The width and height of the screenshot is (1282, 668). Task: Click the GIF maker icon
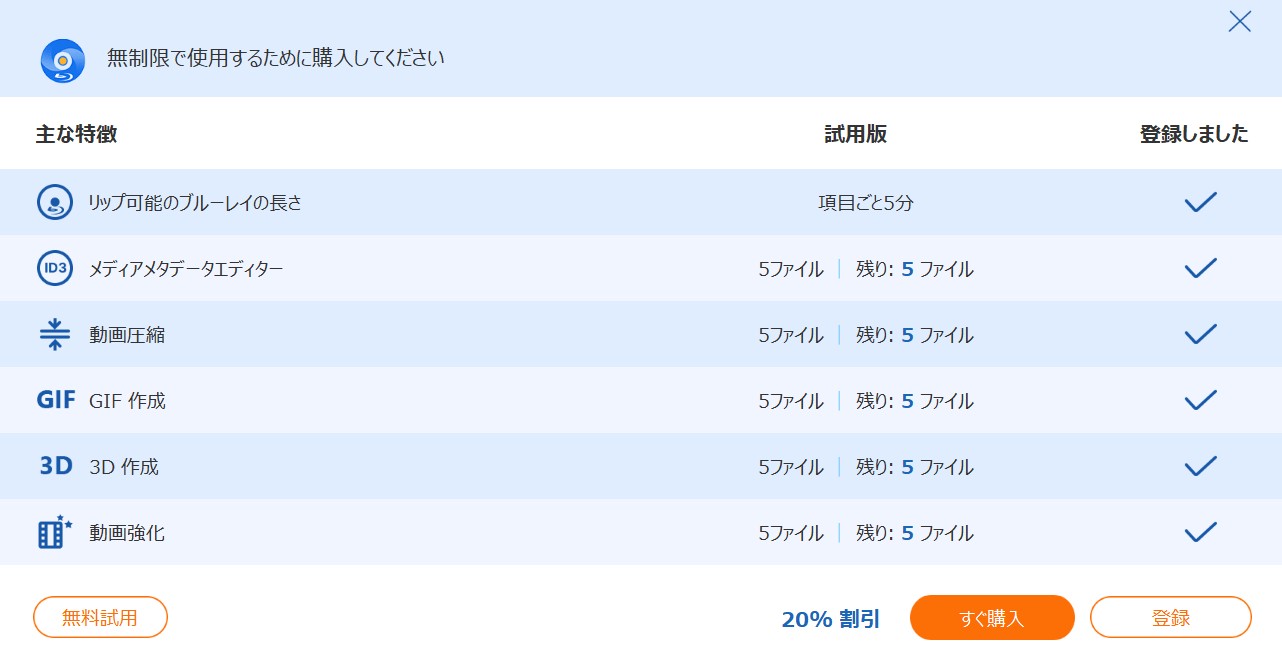56,400
